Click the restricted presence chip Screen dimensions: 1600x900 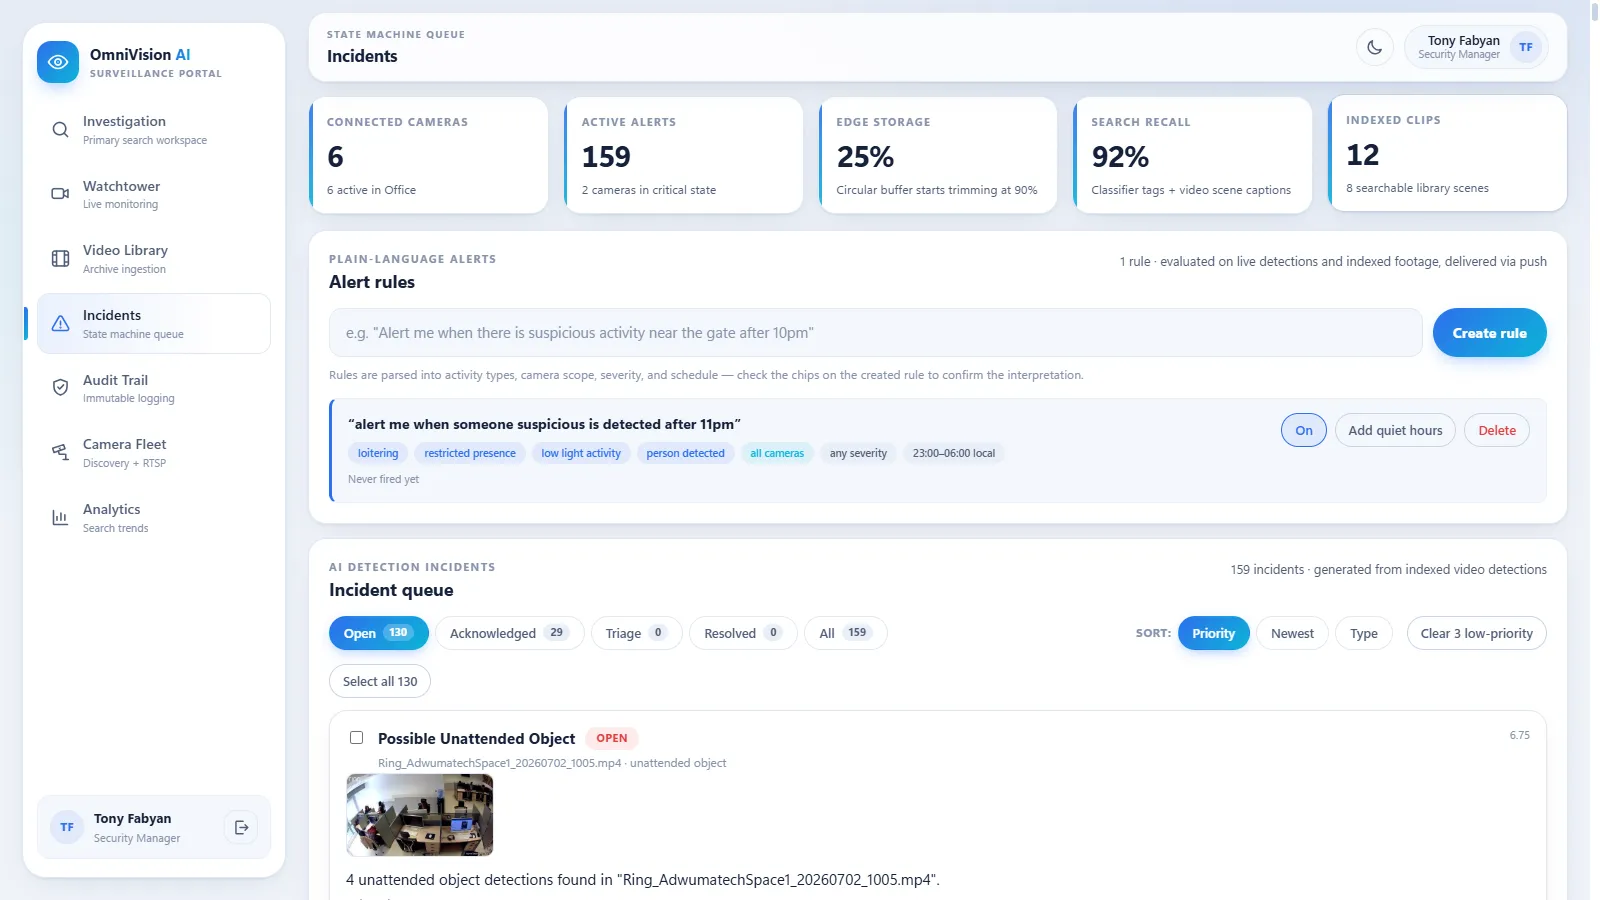pos(470,453)
